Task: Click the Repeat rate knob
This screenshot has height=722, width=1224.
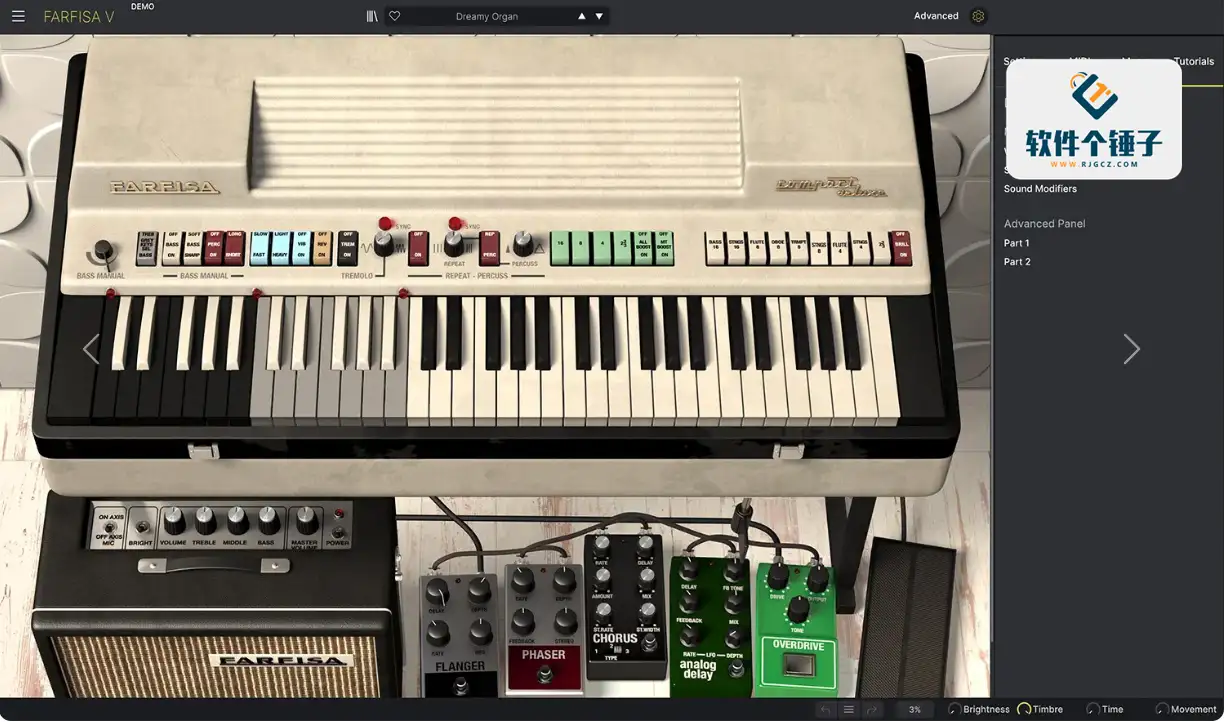Action: click(453, 241)
